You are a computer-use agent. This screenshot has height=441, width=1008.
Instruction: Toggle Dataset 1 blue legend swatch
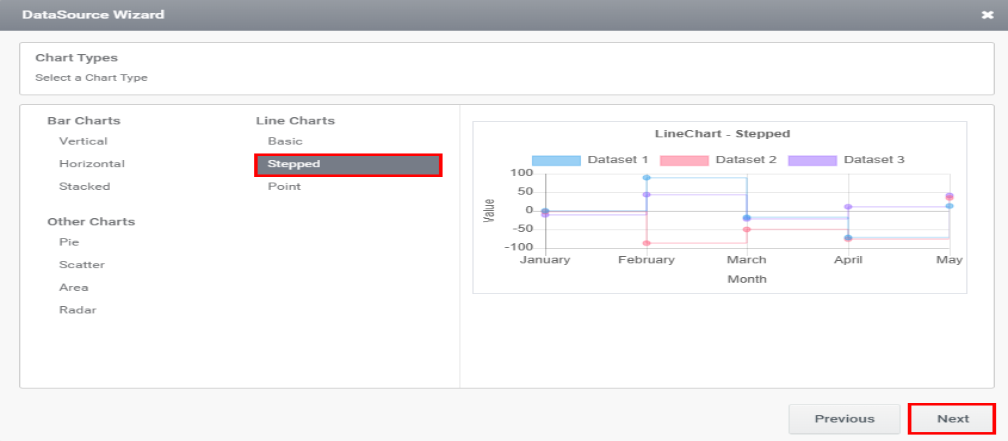(556, 160)
